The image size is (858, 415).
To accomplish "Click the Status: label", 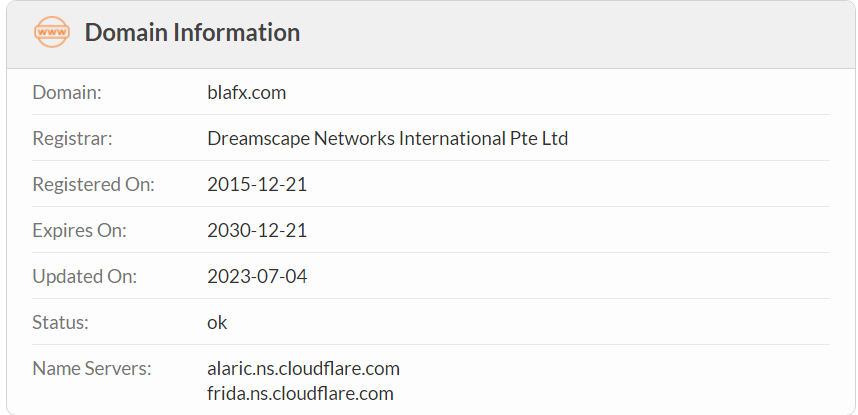I will pyautogui.click(x=60, y=322).
